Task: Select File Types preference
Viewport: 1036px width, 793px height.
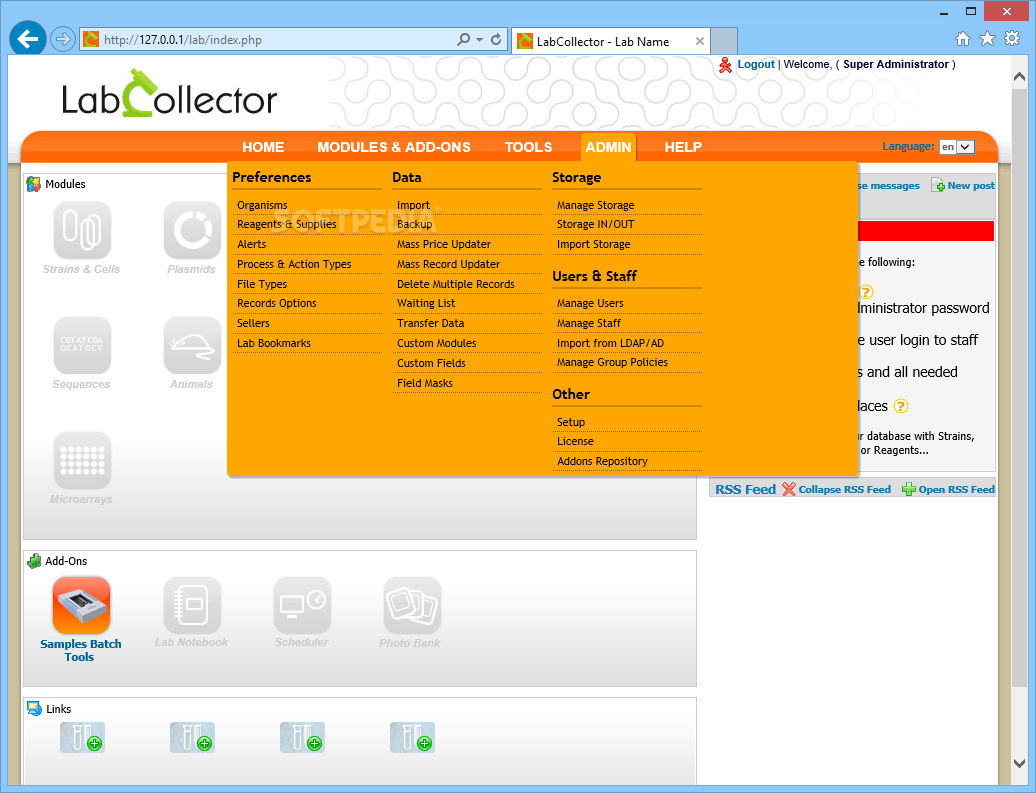Action: tap(262, 284)
